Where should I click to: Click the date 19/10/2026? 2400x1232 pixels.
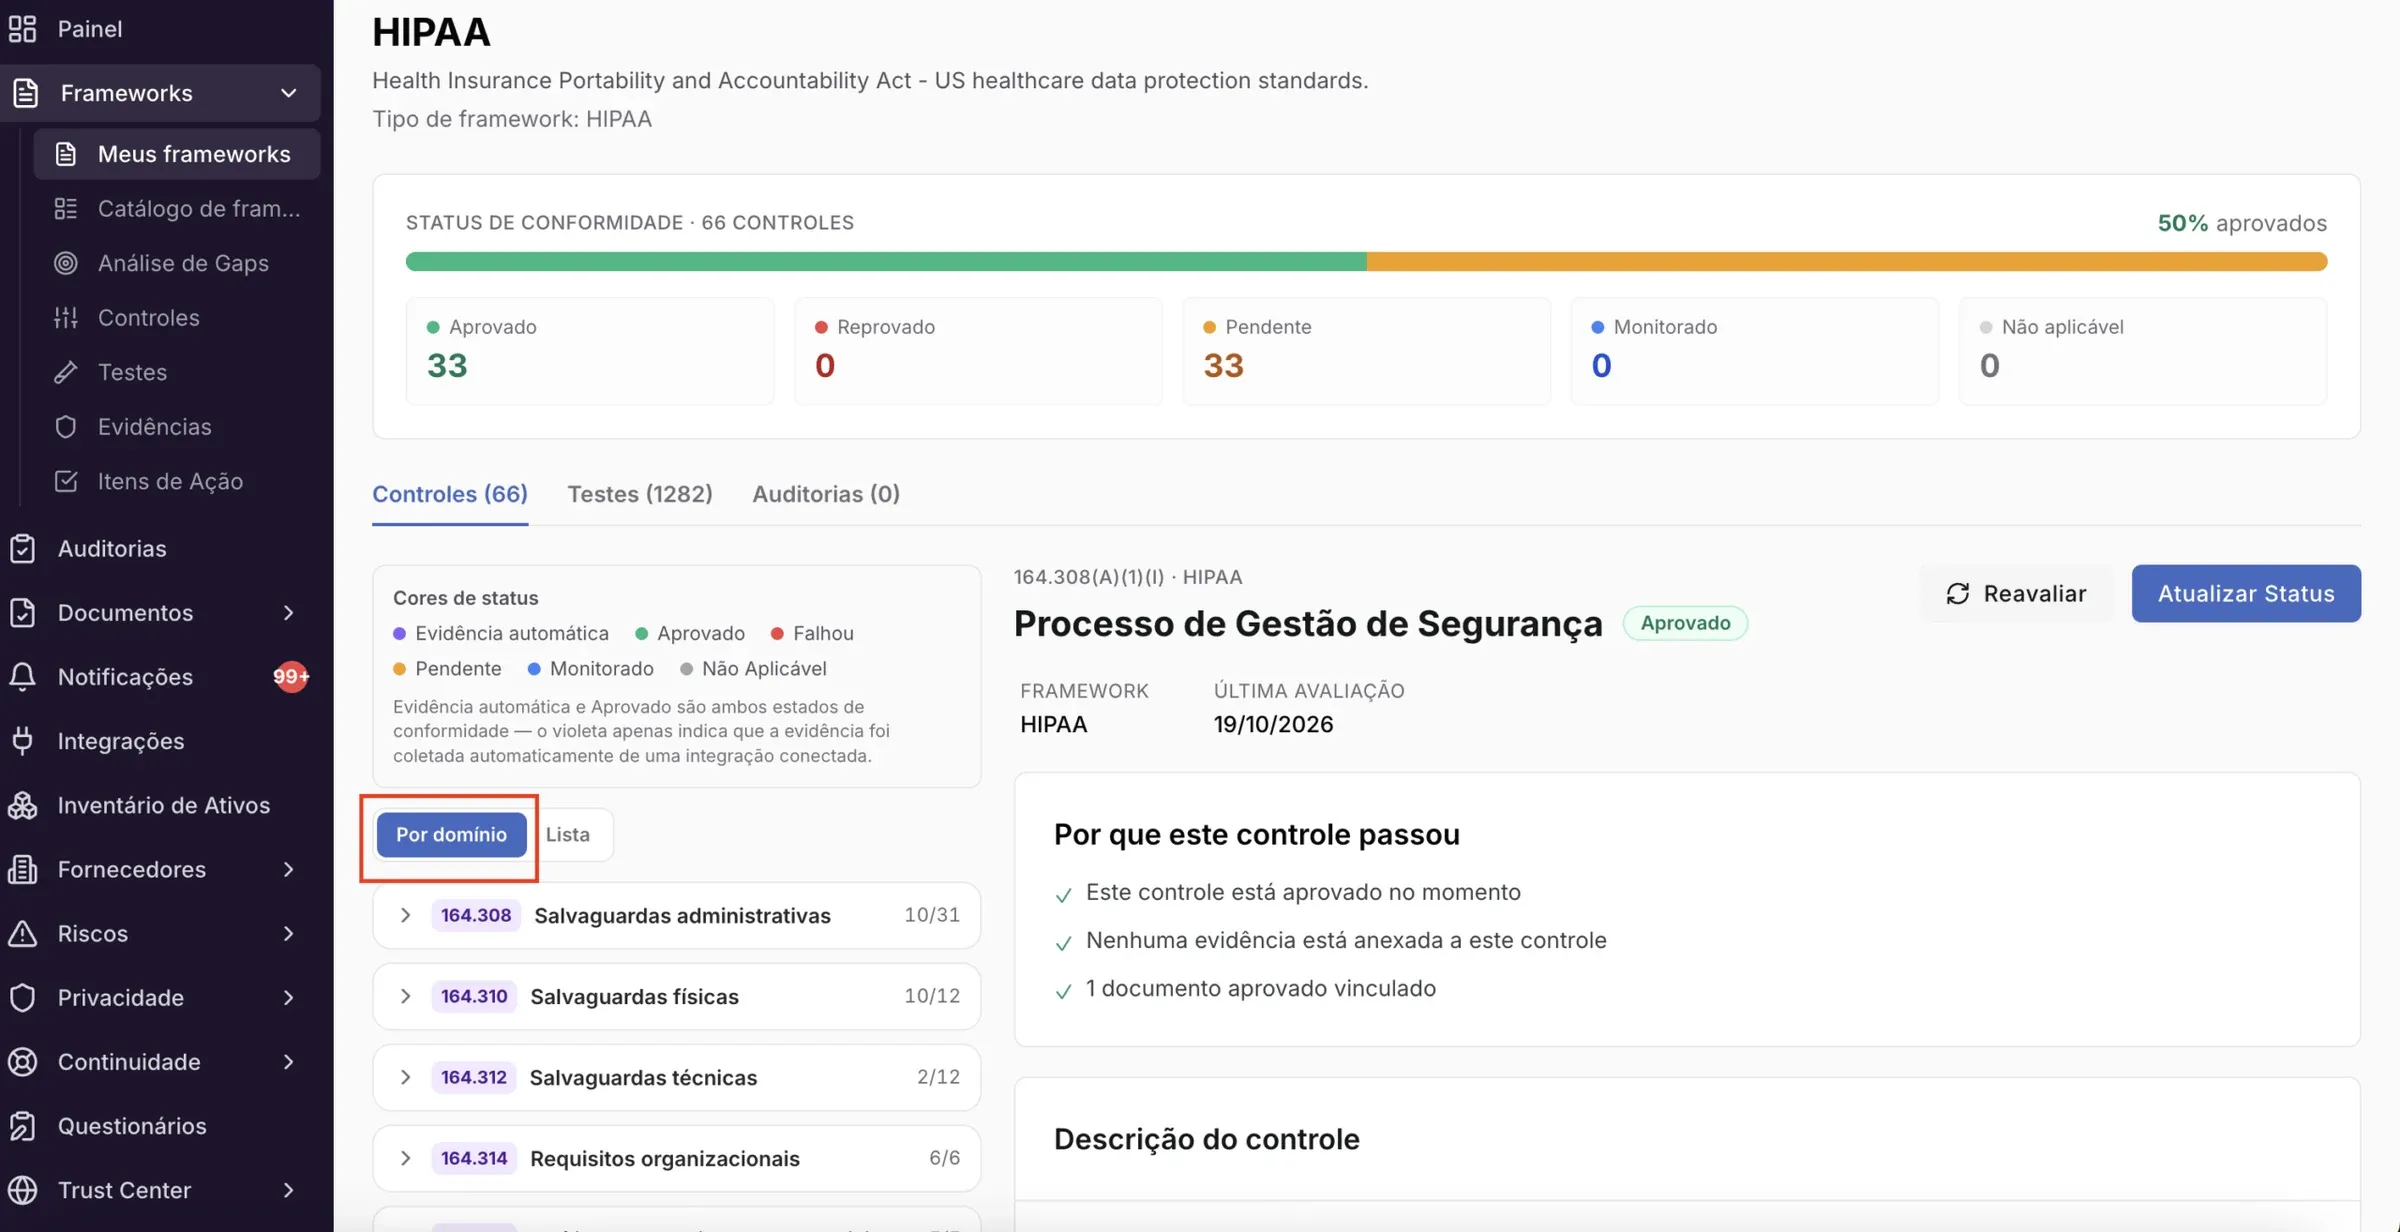(x=1273, y=724)
